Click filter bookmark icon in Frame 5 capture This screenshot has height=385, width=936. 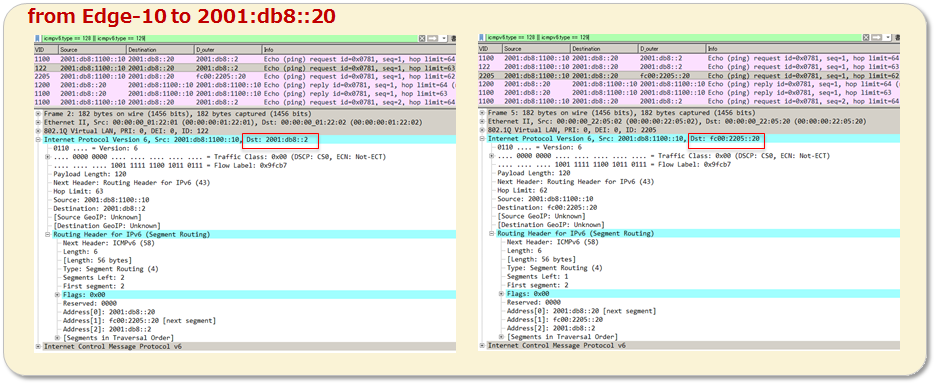coord(482,38)
